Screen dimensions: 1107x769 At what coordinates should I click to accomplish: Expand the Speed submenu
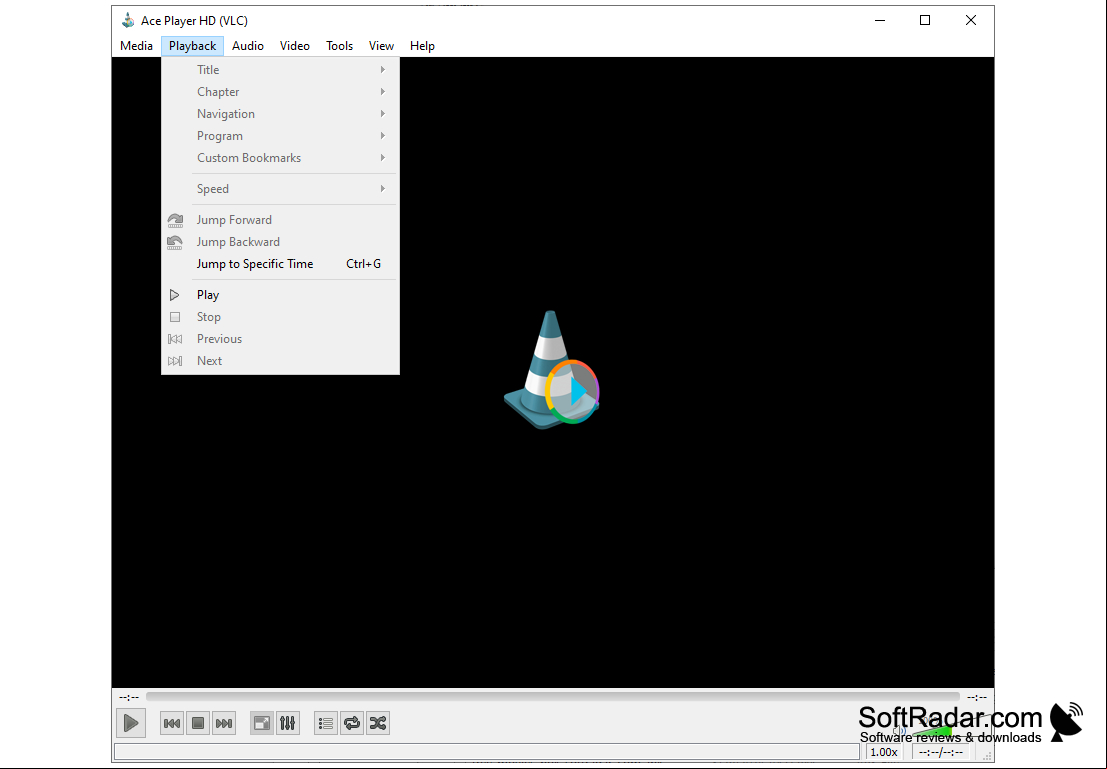pyautogui.click(x=280, y=189)
